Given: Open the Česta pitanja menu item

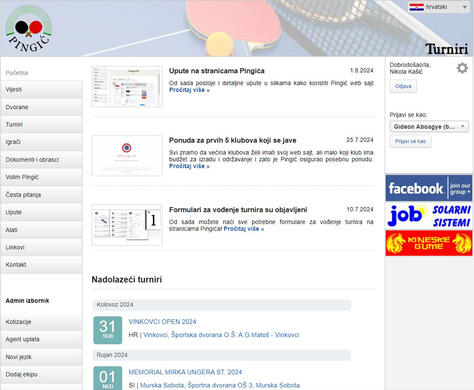Looking at the screenshot, I should pos(41,195).
